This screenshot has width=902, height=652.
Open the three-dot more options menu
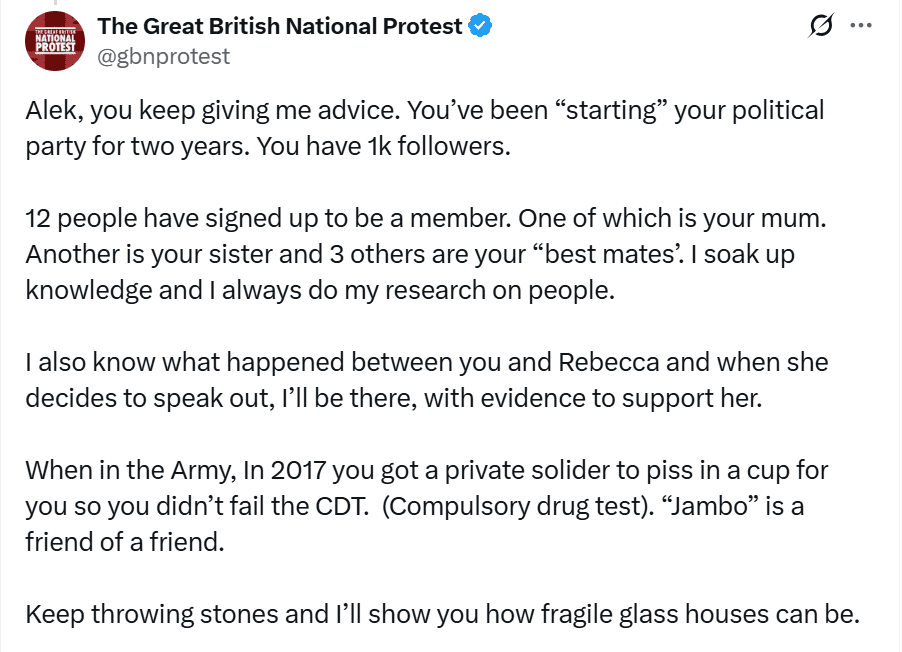click(x=860, y=27)
